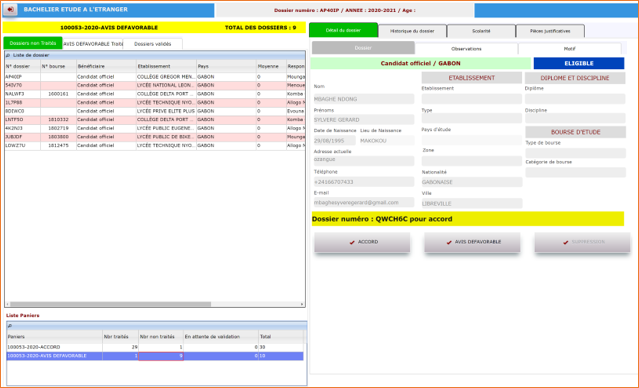Click the search icon in Liste Paniers header
The width and height of the screenshot is (639, 388).
click(x=10, y=326)
